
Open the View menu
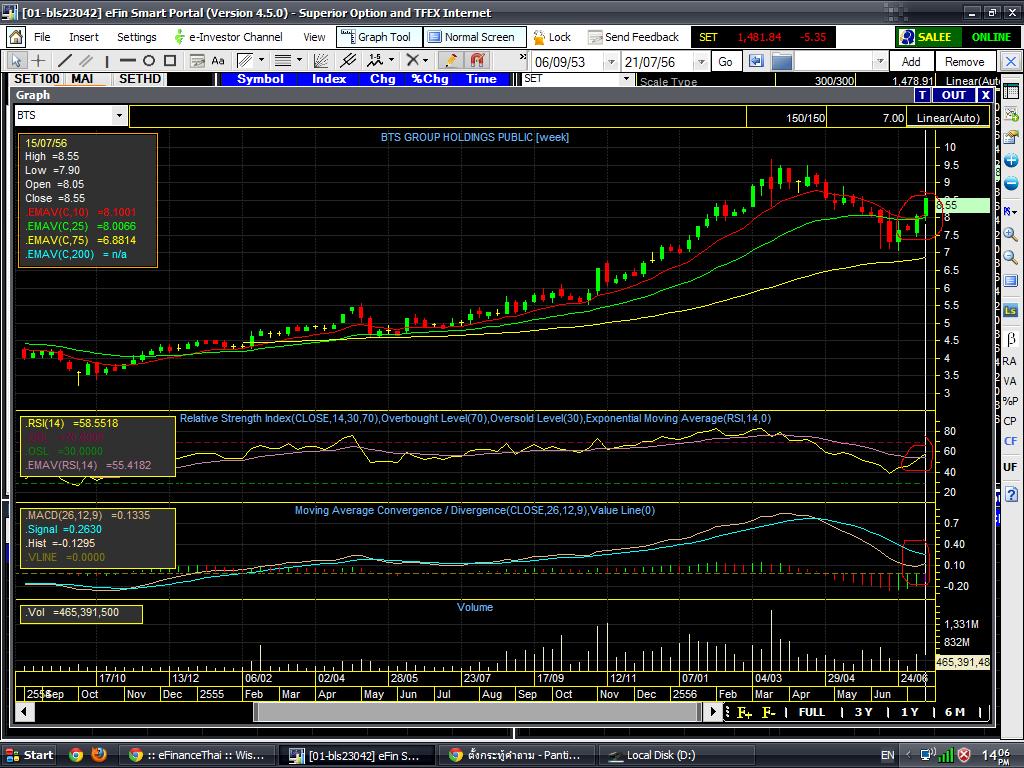tap(314, 37)
